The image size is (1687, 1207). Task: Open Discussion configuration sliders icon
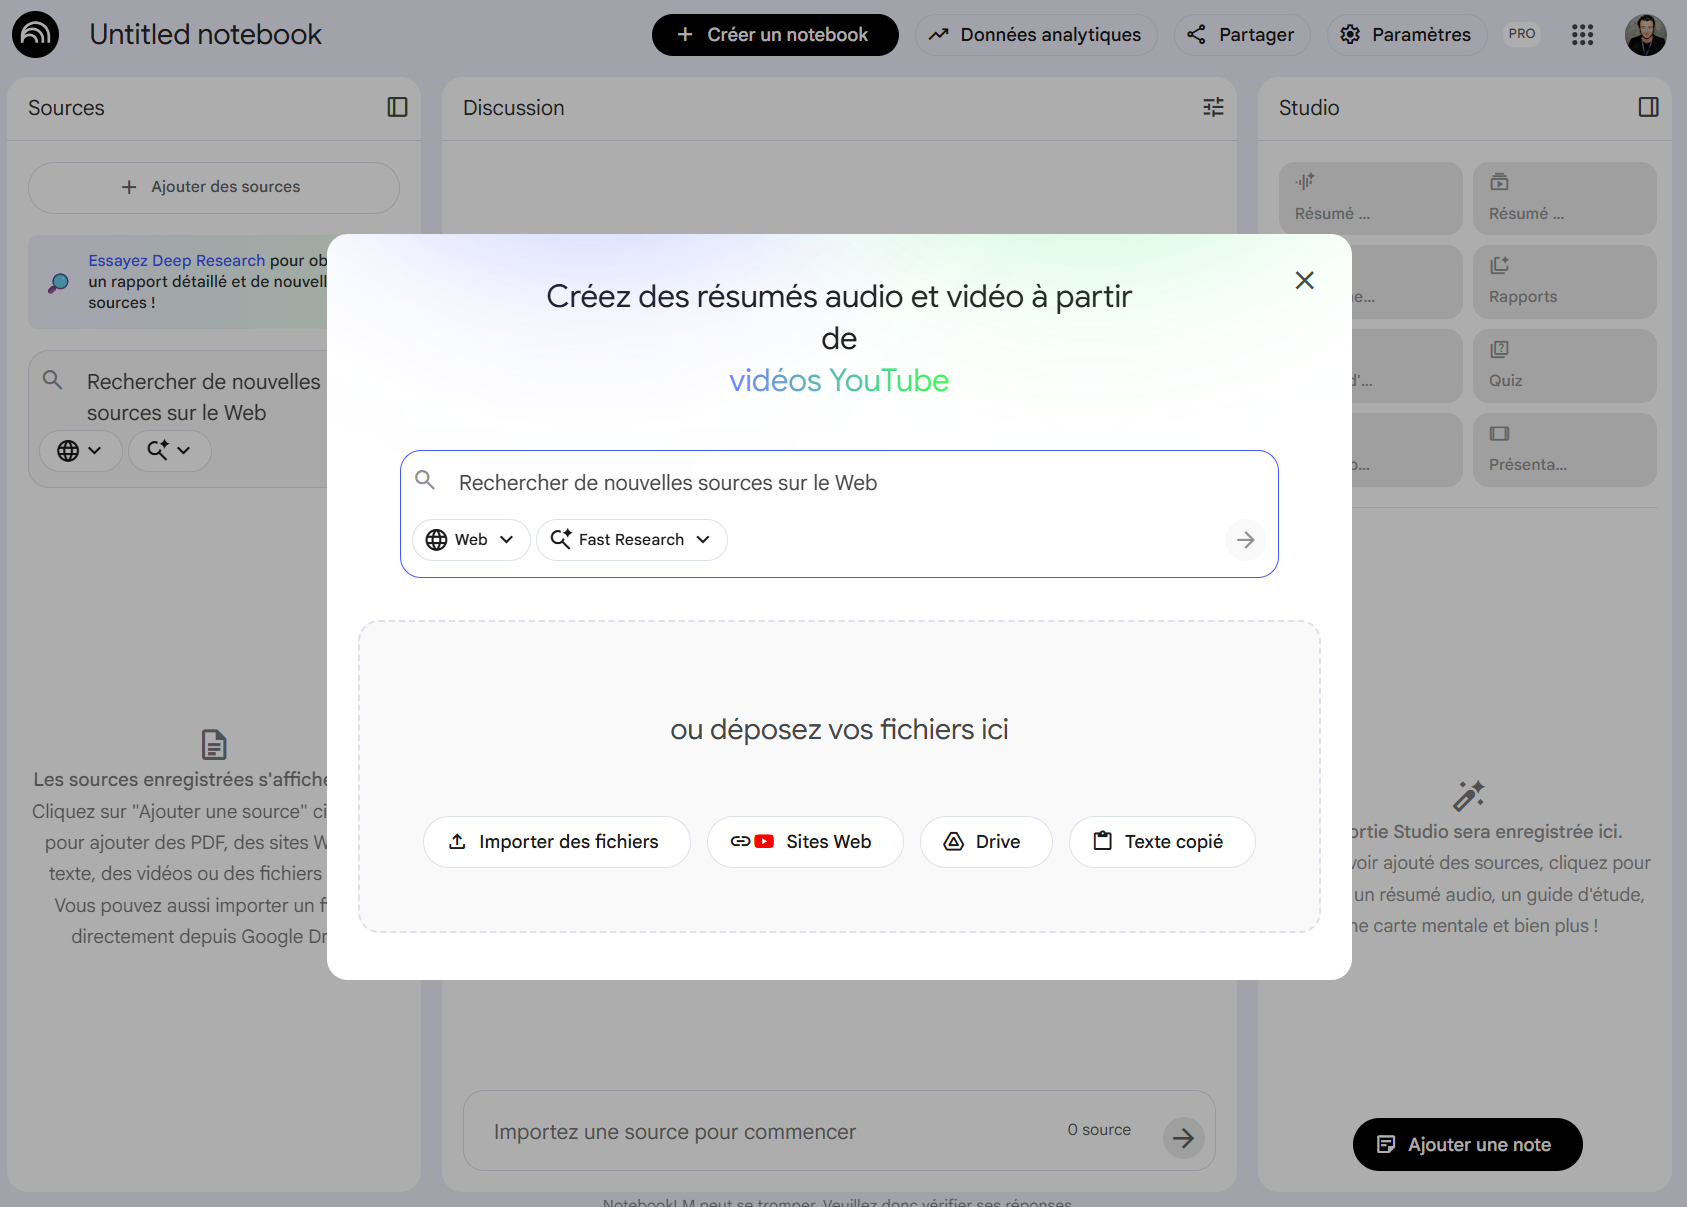click(x=1213, y=107)
